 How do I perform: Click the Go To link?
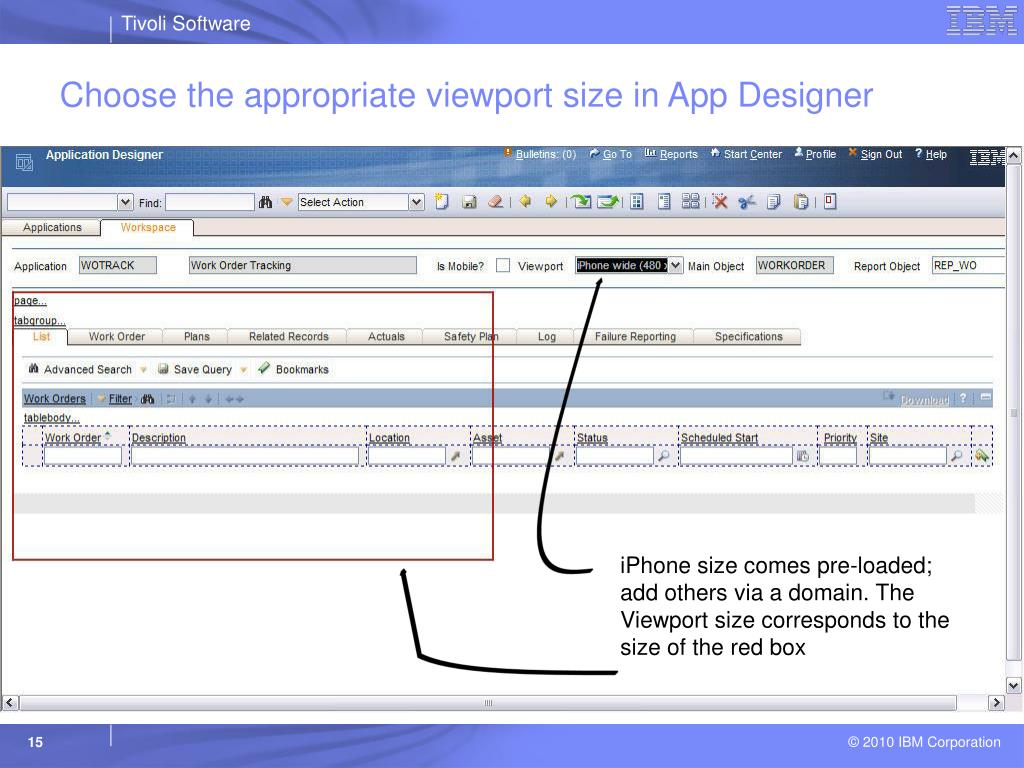click(617, 154)
